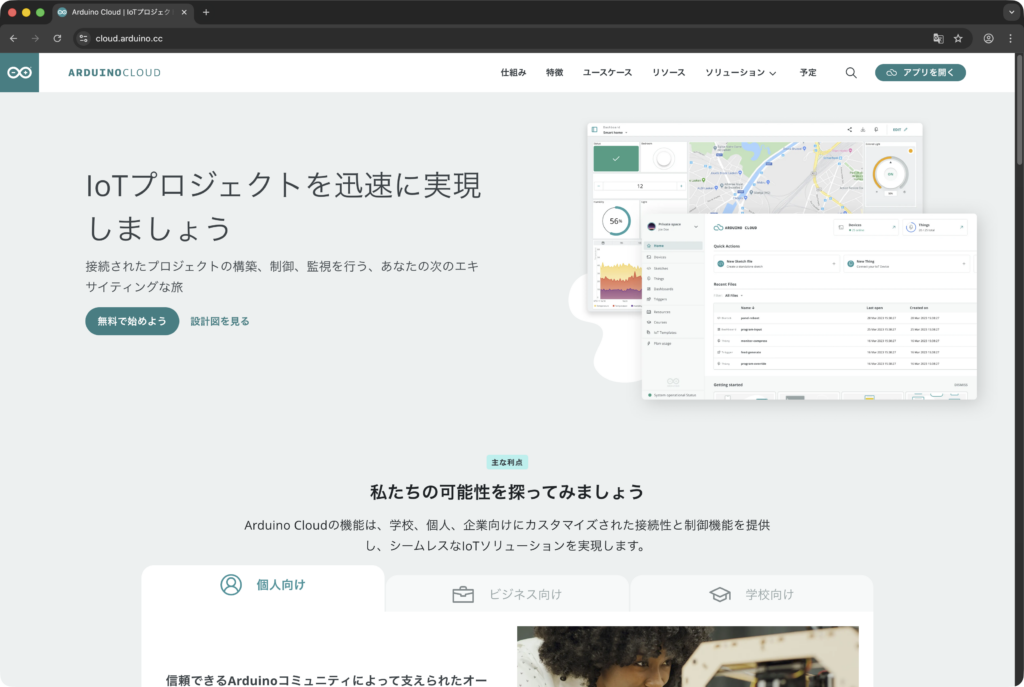This screenshot has width=1024, height=687.
Task: Expand the tab search chevron in Chrome
Action: 1008,12
